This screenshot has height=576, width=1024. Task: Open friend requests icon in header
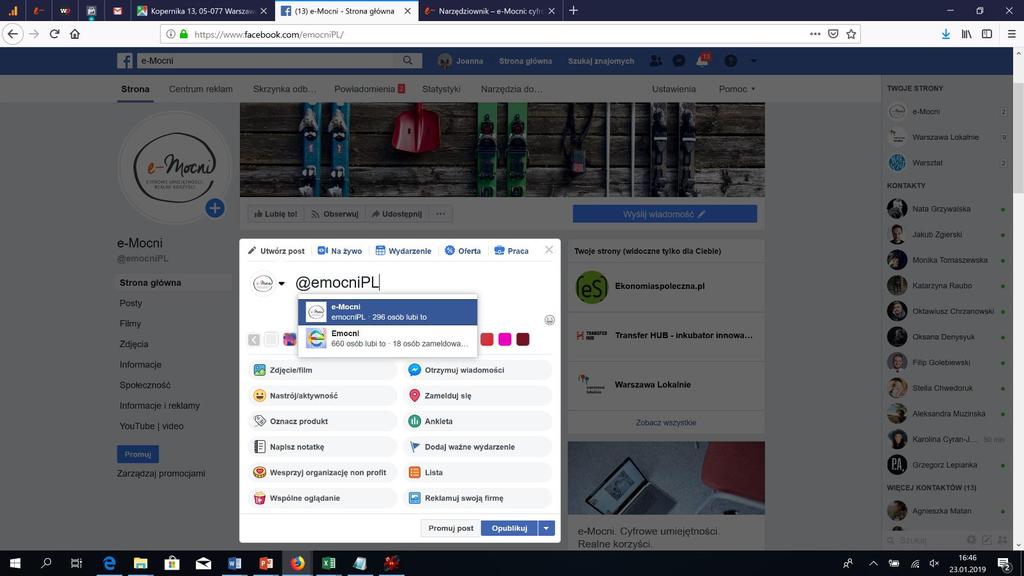click(x=656, y=61)
